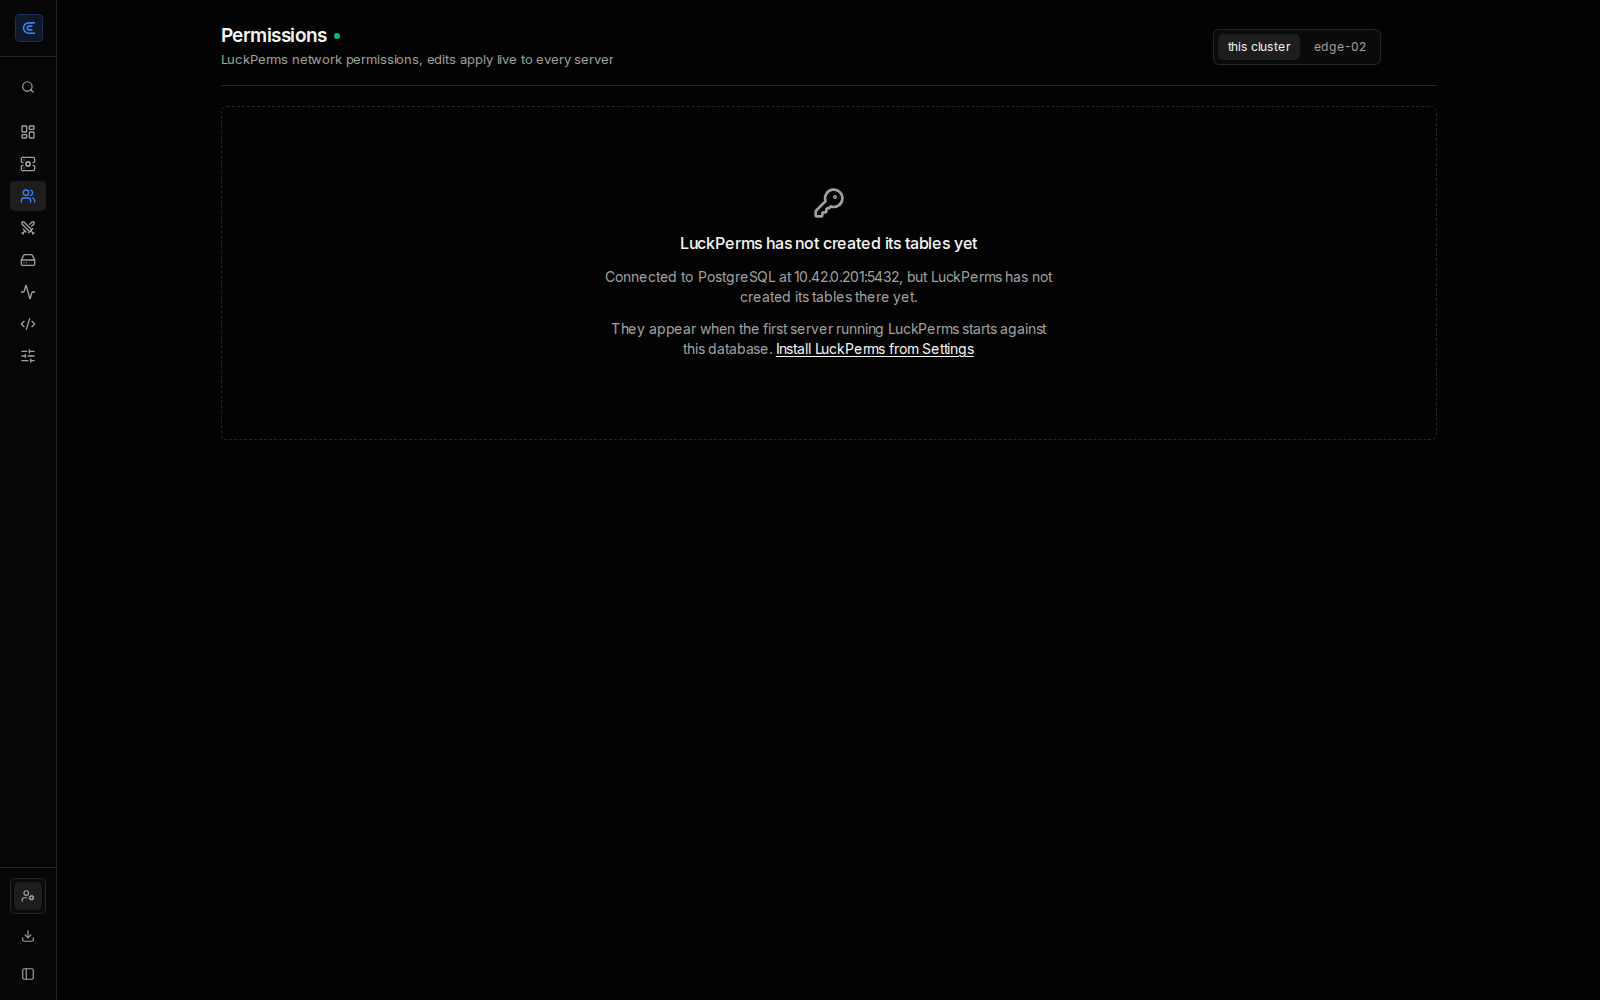This screenshot has width=1600, height=1000.
Task: Click the key icon in the empty state
Action: [829, 203]
